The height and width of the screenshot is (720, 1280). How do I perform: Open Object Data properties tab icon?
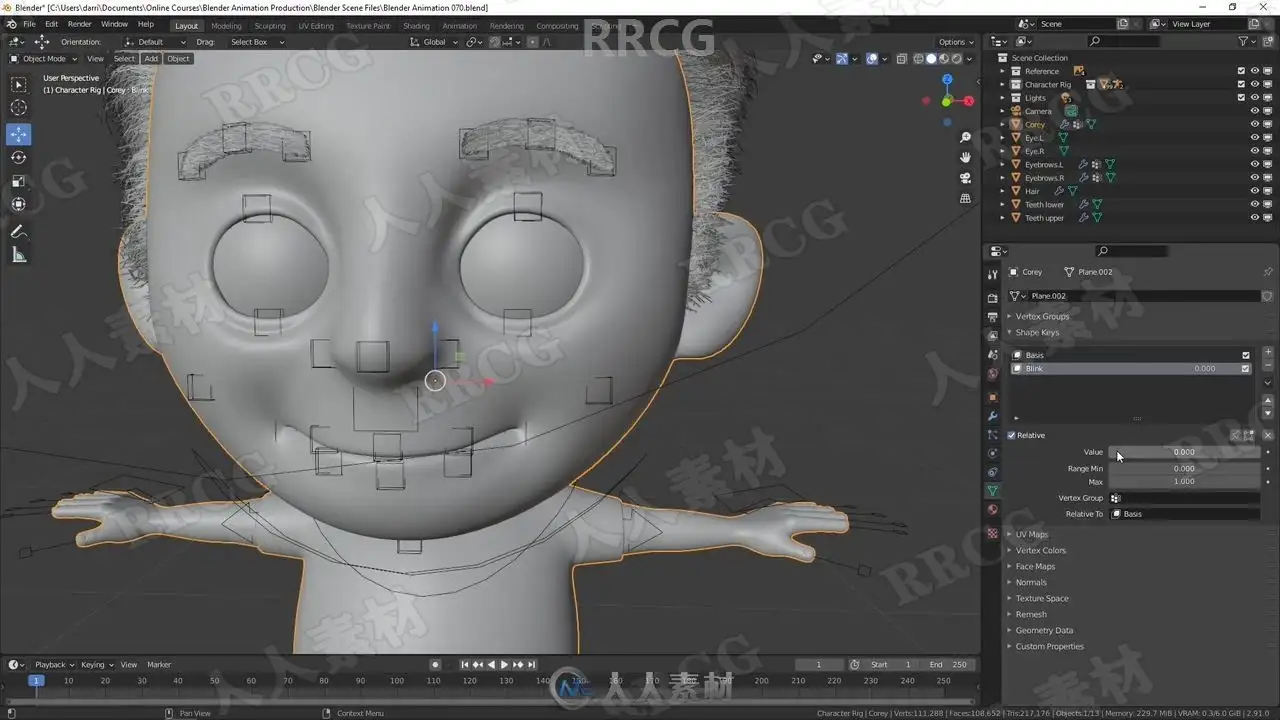(992, 490)
